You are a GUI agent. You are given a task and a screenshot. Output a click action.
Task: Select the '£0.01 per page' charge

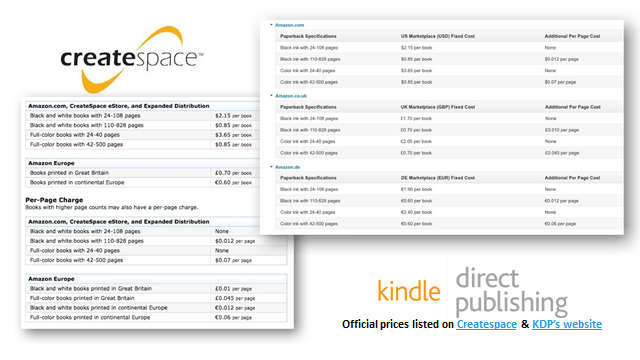click(233, 289)
